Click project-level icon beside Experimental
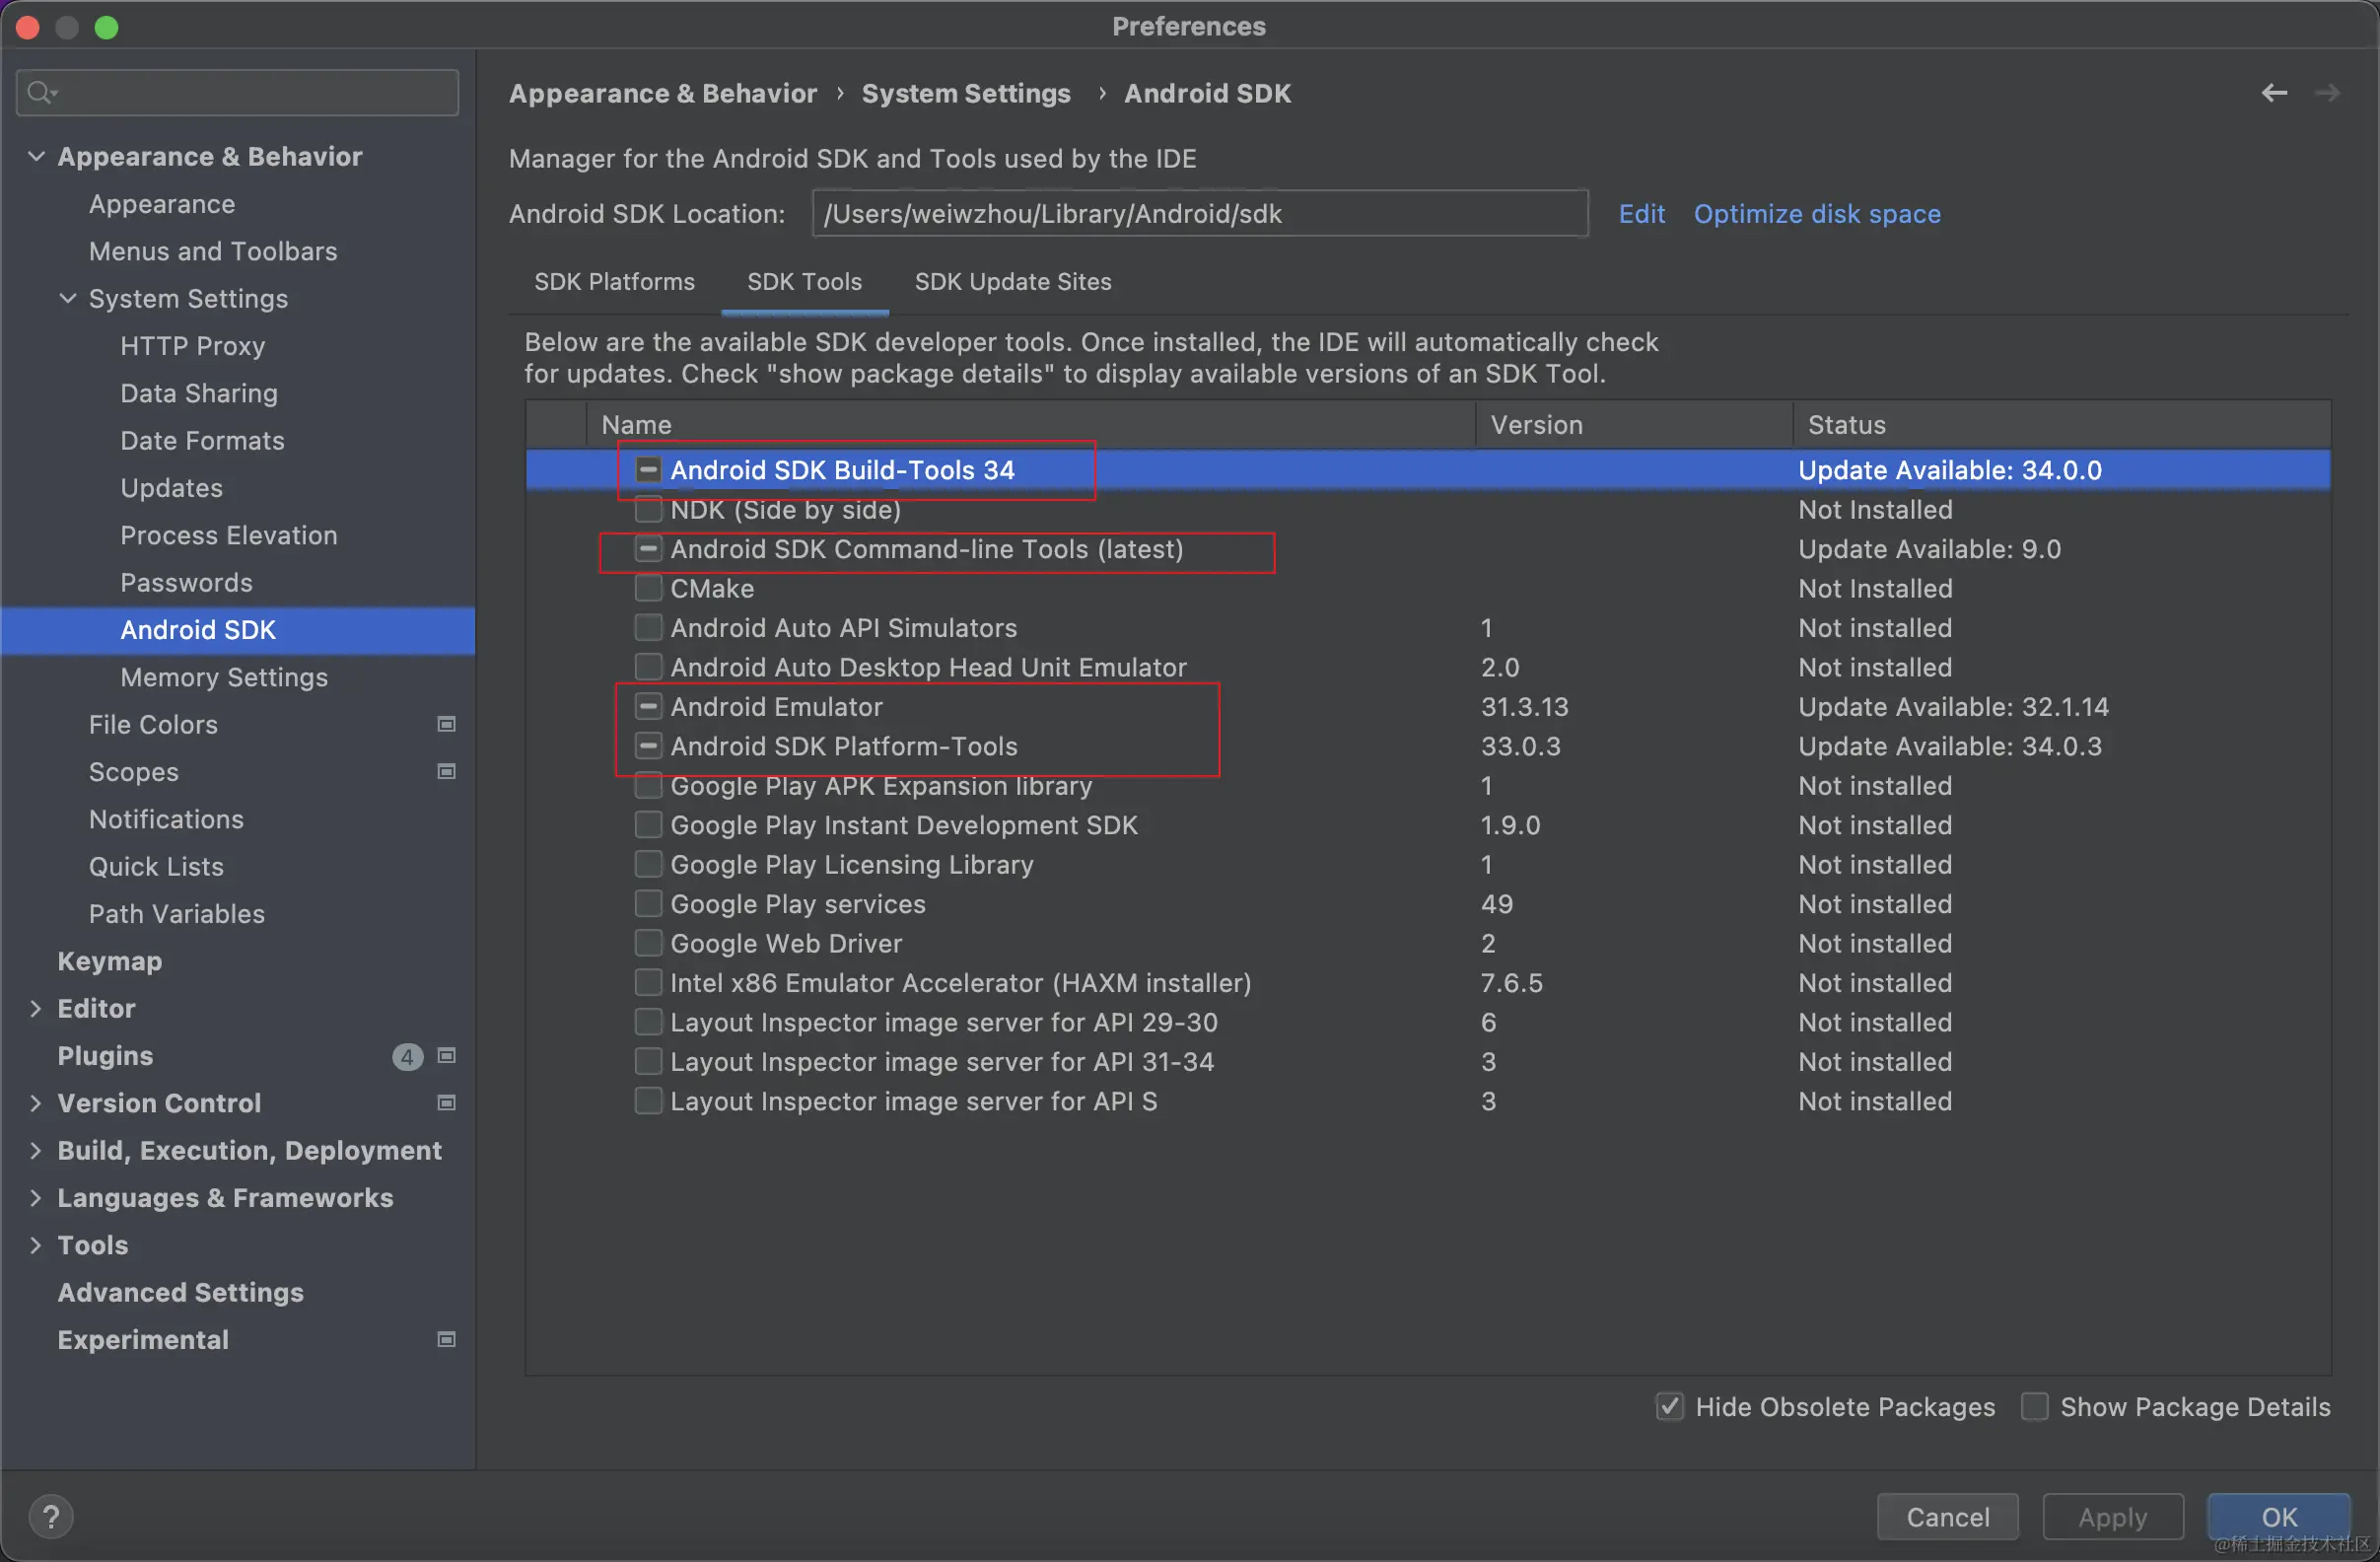 click(447, 1339)
